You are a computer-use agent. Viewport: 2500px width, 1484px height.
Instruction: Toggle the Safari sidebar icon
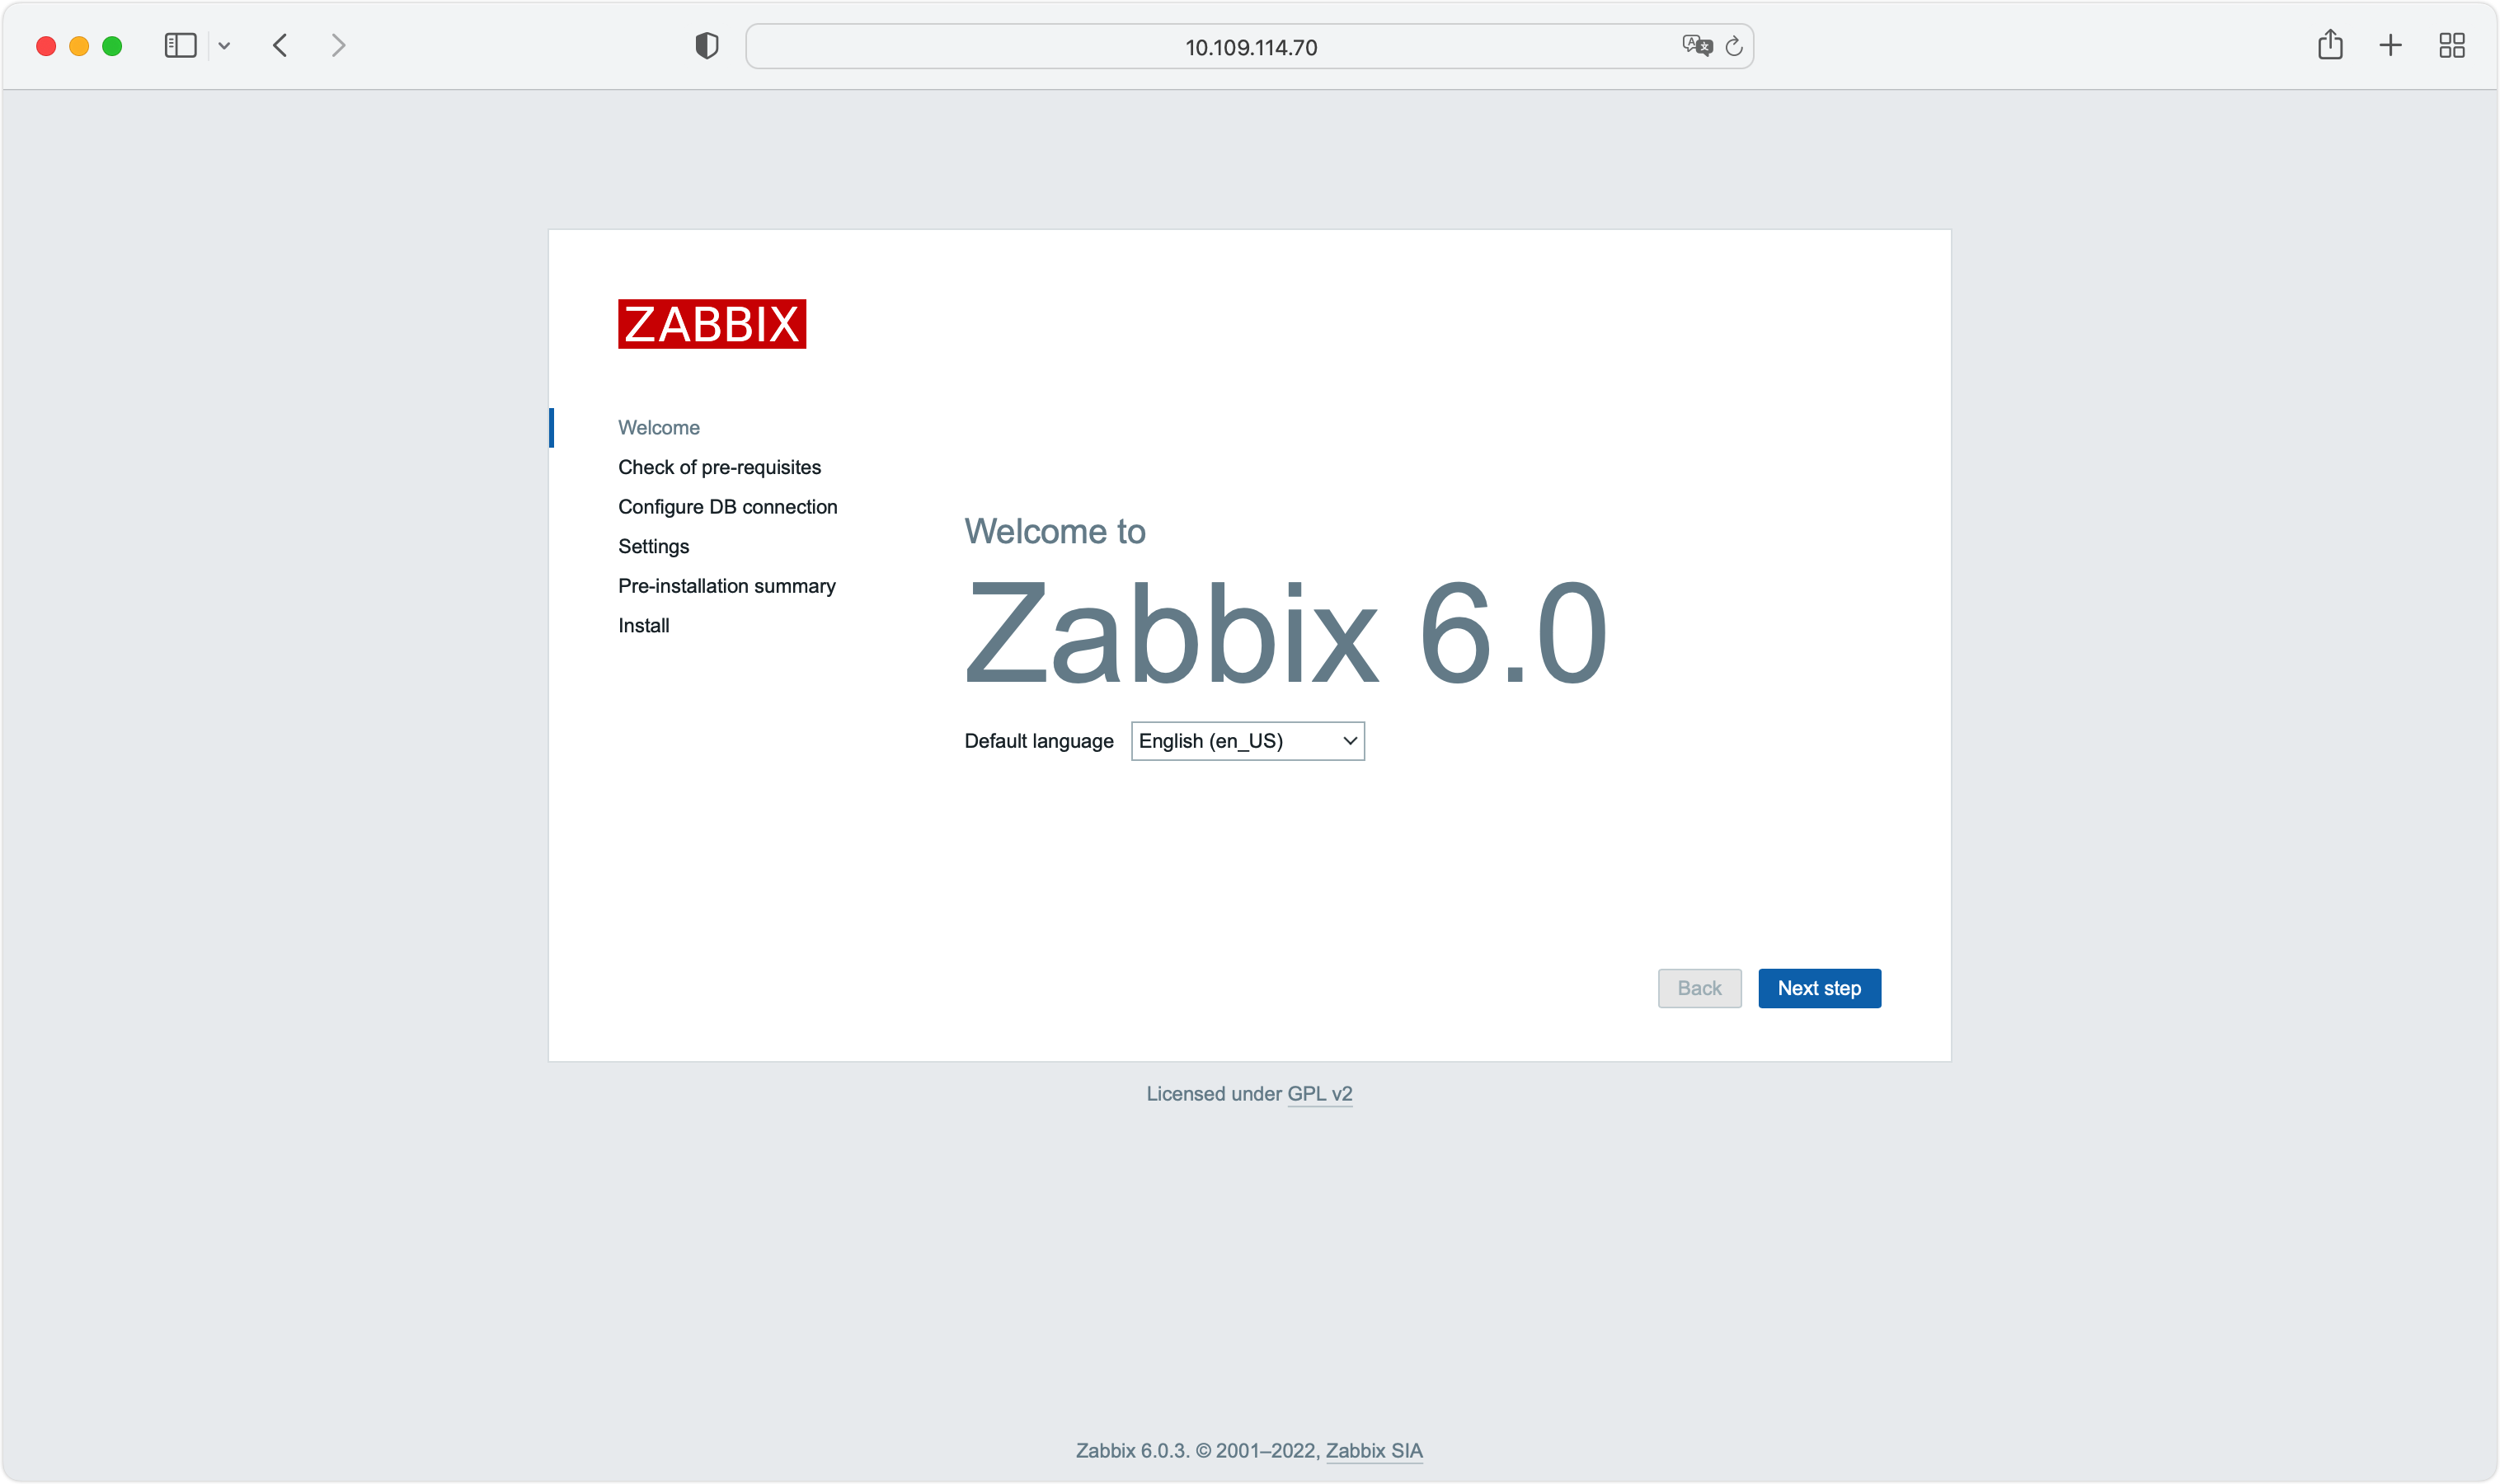click(180, 46)
